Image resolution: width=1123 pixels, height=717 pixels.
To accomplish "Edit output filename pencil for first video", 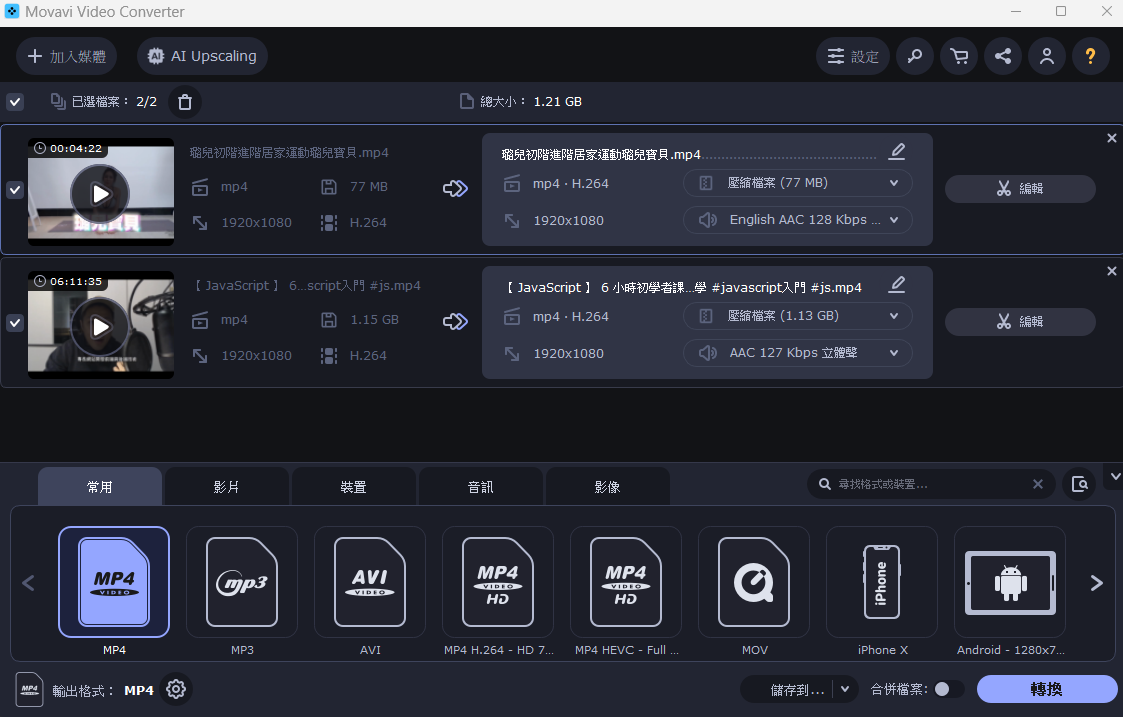I will pyautogui.click(x=897, y=151).
